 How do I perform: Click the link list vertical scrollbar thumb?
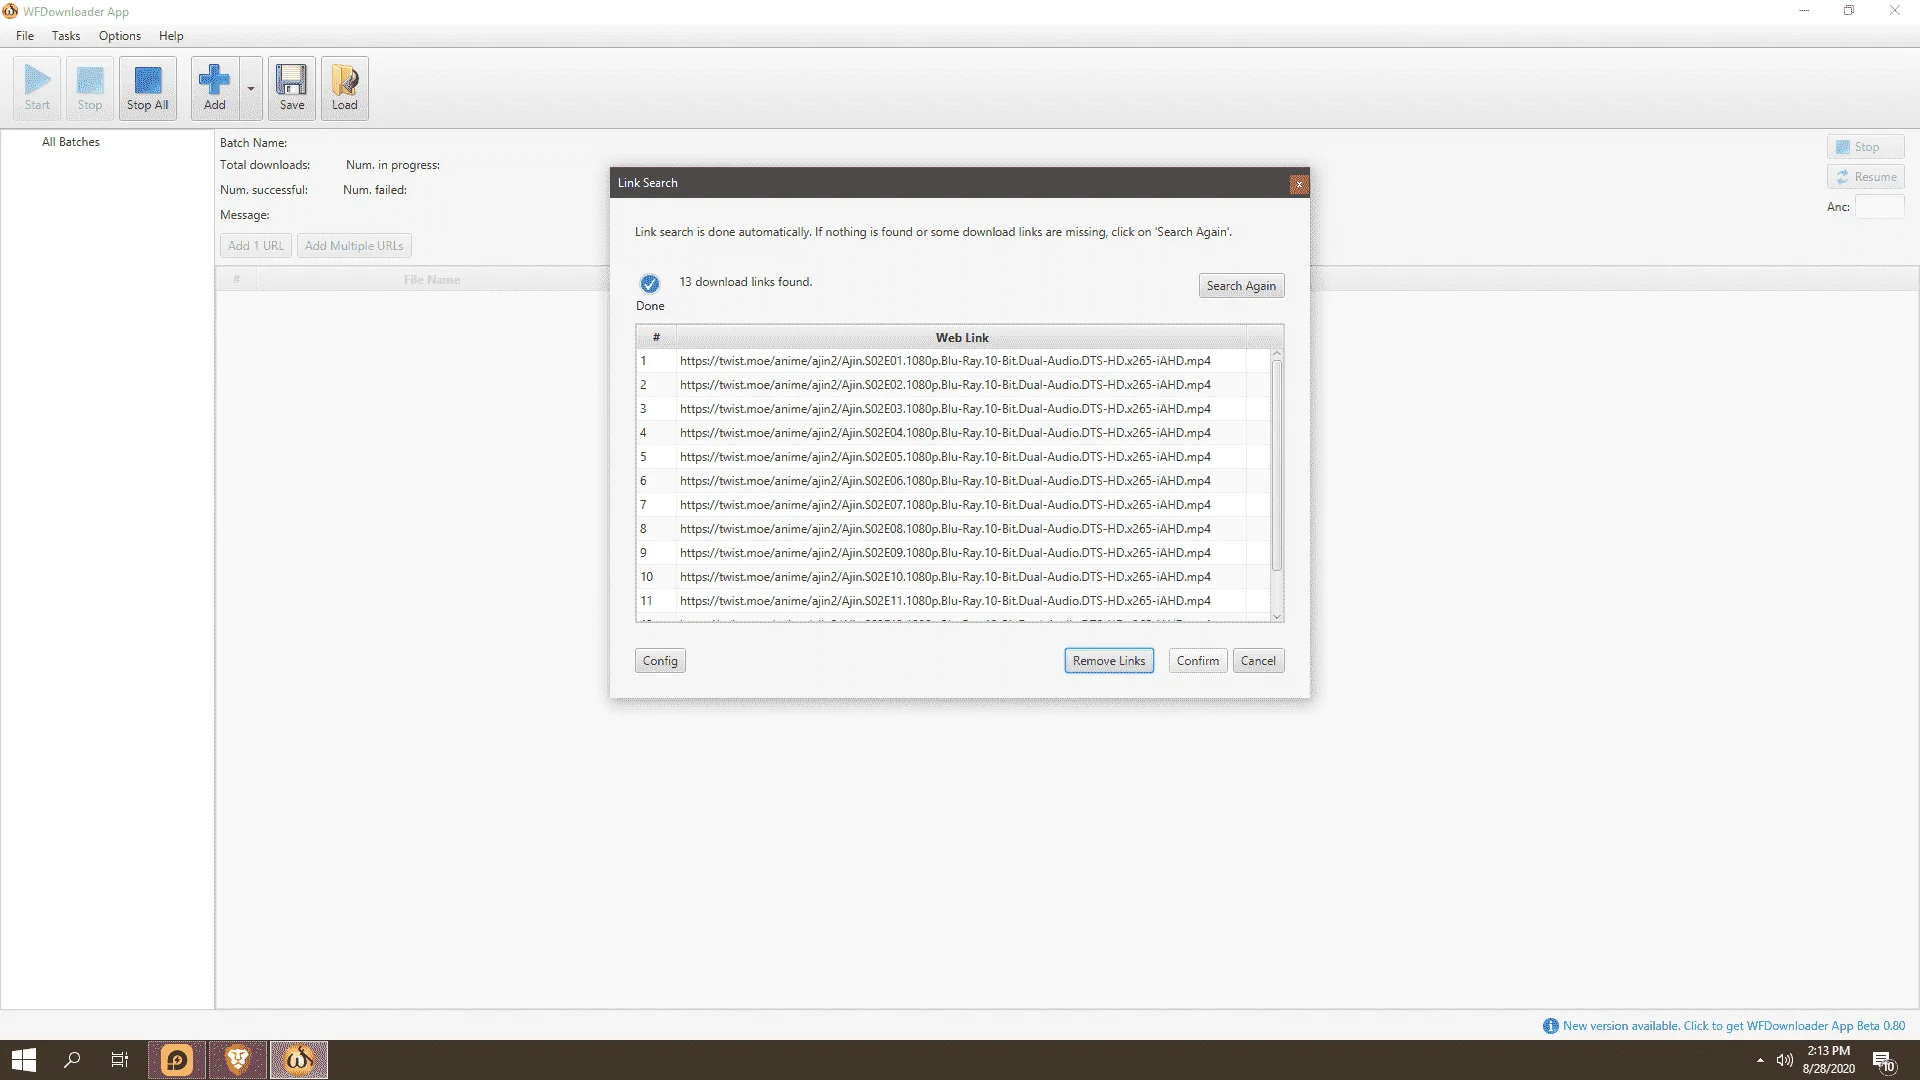coord(1277,465)
